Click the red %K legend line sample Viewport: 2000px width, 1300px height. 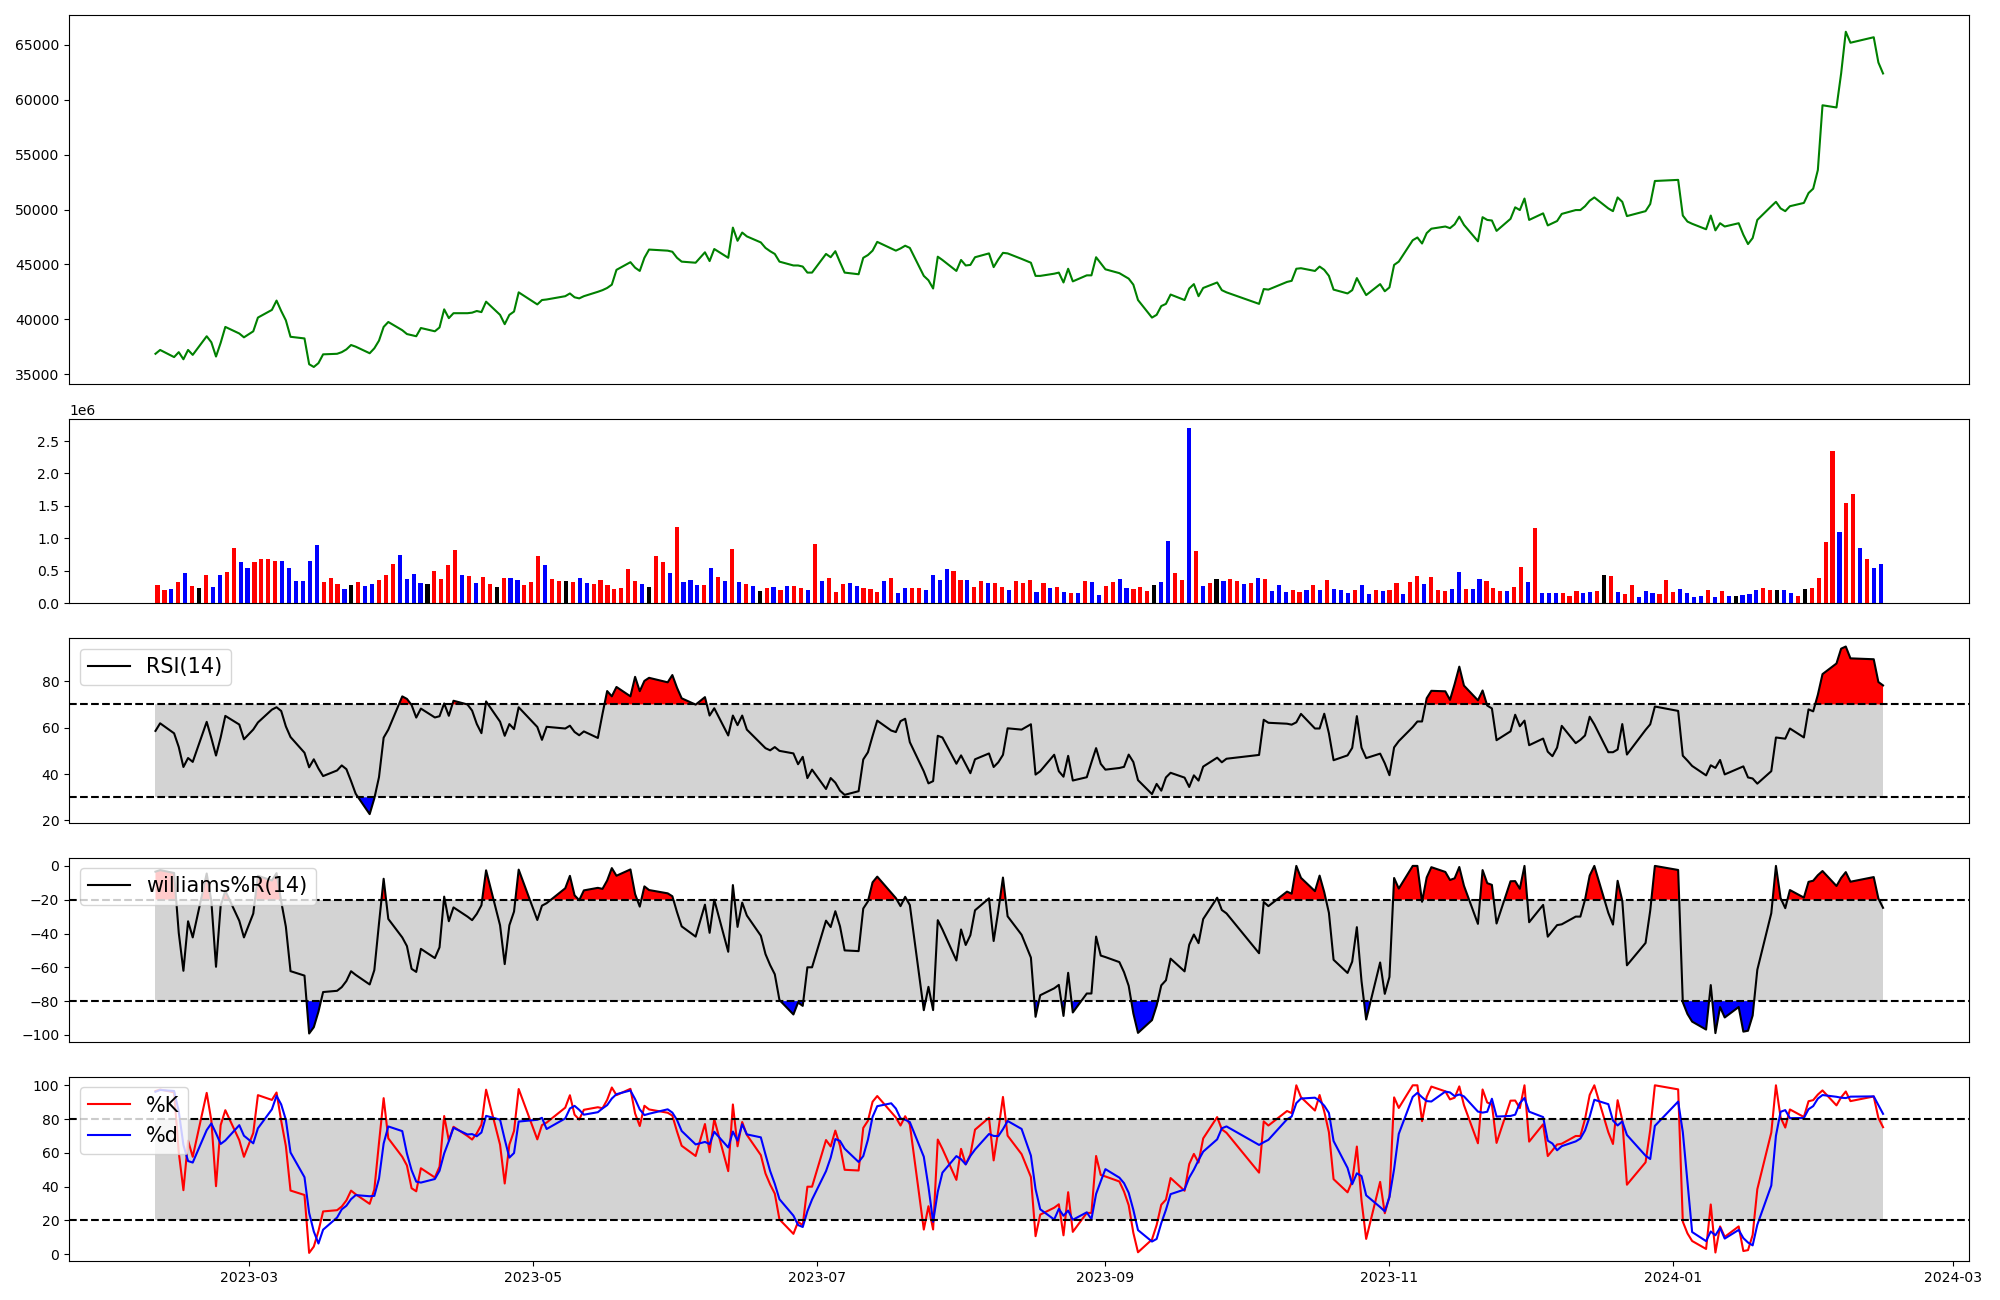(110, 1105)
